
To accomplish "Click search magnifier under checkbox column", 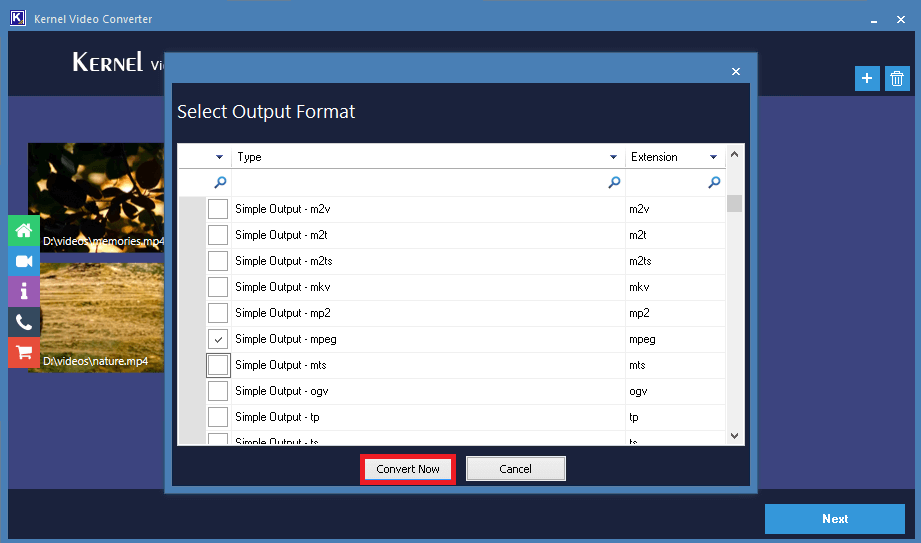I will [220, 182].
